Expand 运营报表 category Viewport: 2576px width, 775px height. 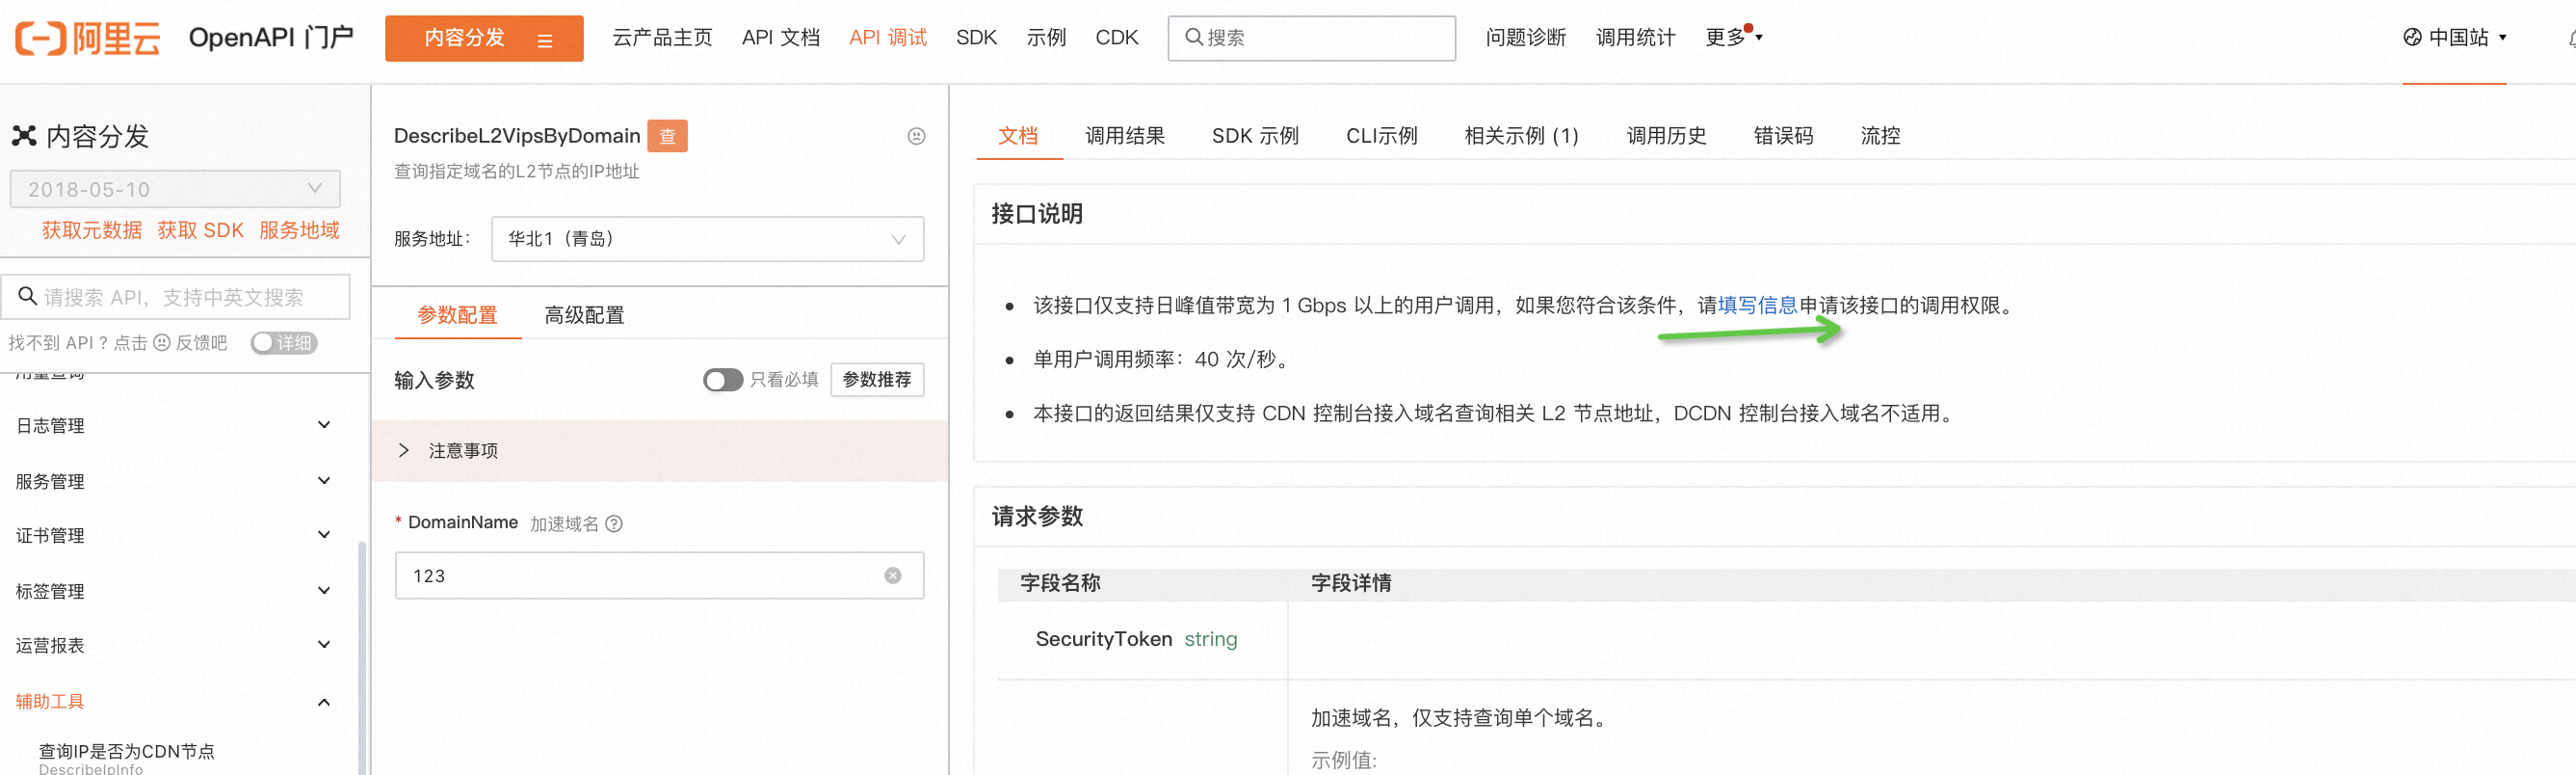pos(173,645)
